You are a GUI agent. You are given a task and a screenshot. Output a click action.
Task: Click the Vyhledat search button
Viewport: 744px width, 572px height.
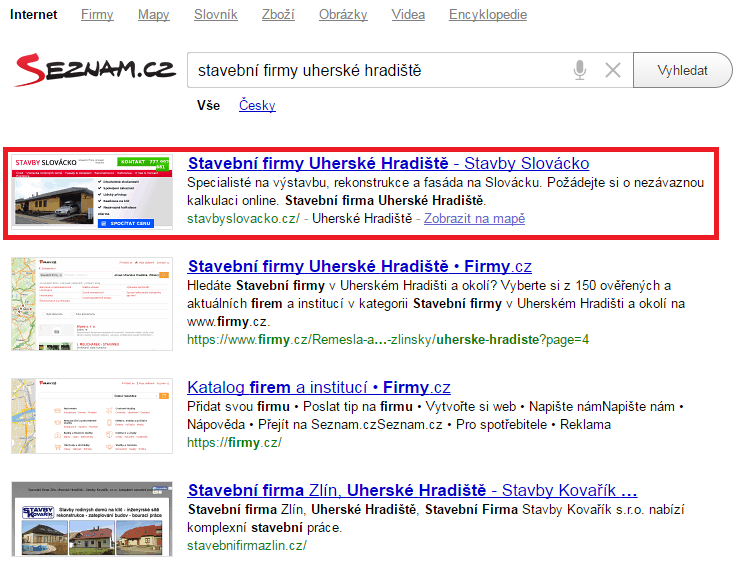[682, 70]
